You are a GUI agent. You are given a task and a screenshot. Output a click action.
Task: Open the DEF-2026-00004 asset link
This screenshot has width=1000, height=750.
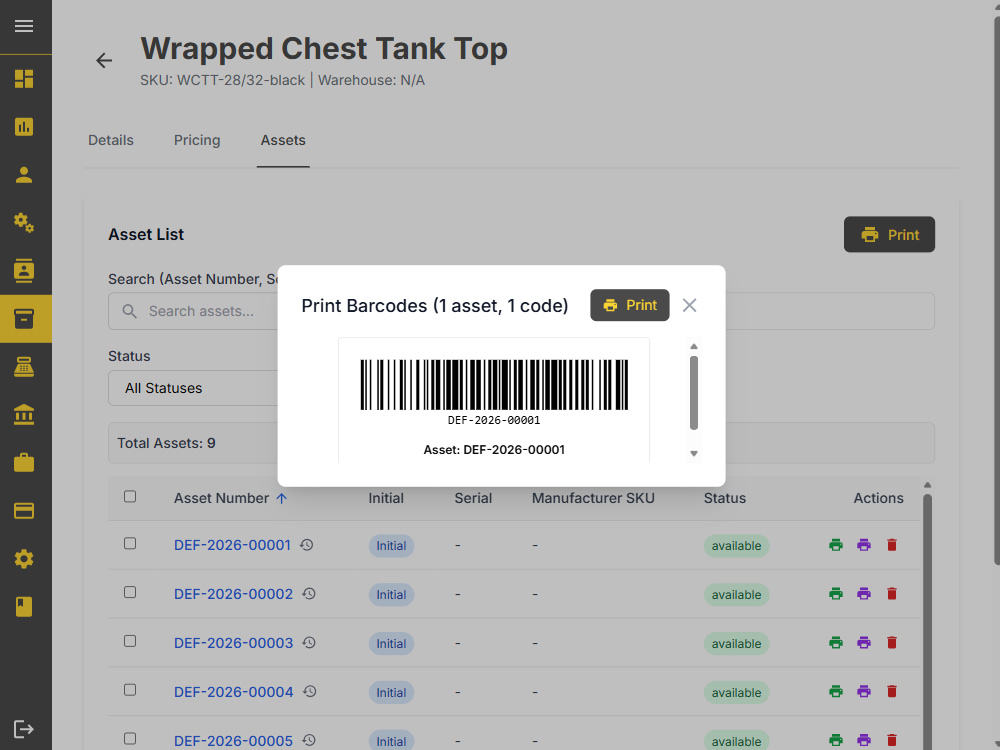233,692
